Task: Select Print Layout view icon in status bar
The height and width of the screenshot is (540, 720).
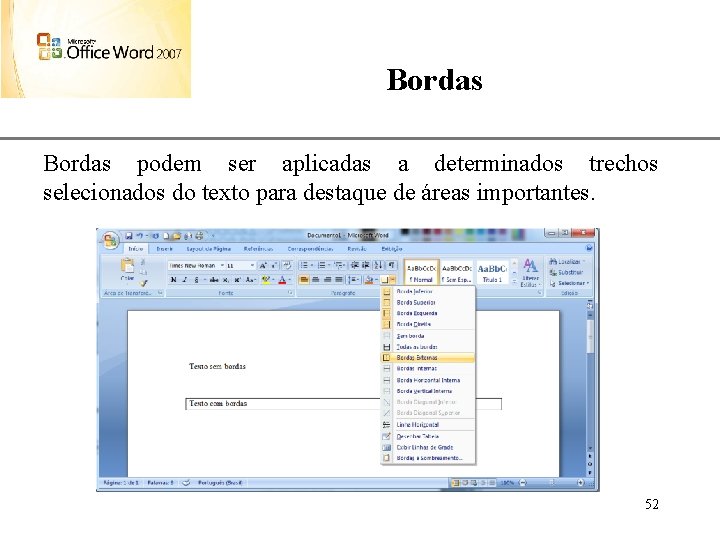Action: (x=456, y=483)
